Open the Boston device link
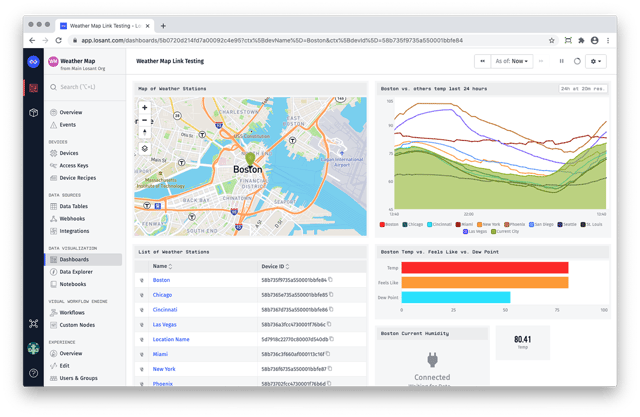 pyautogui.click(x=161, y=280)
